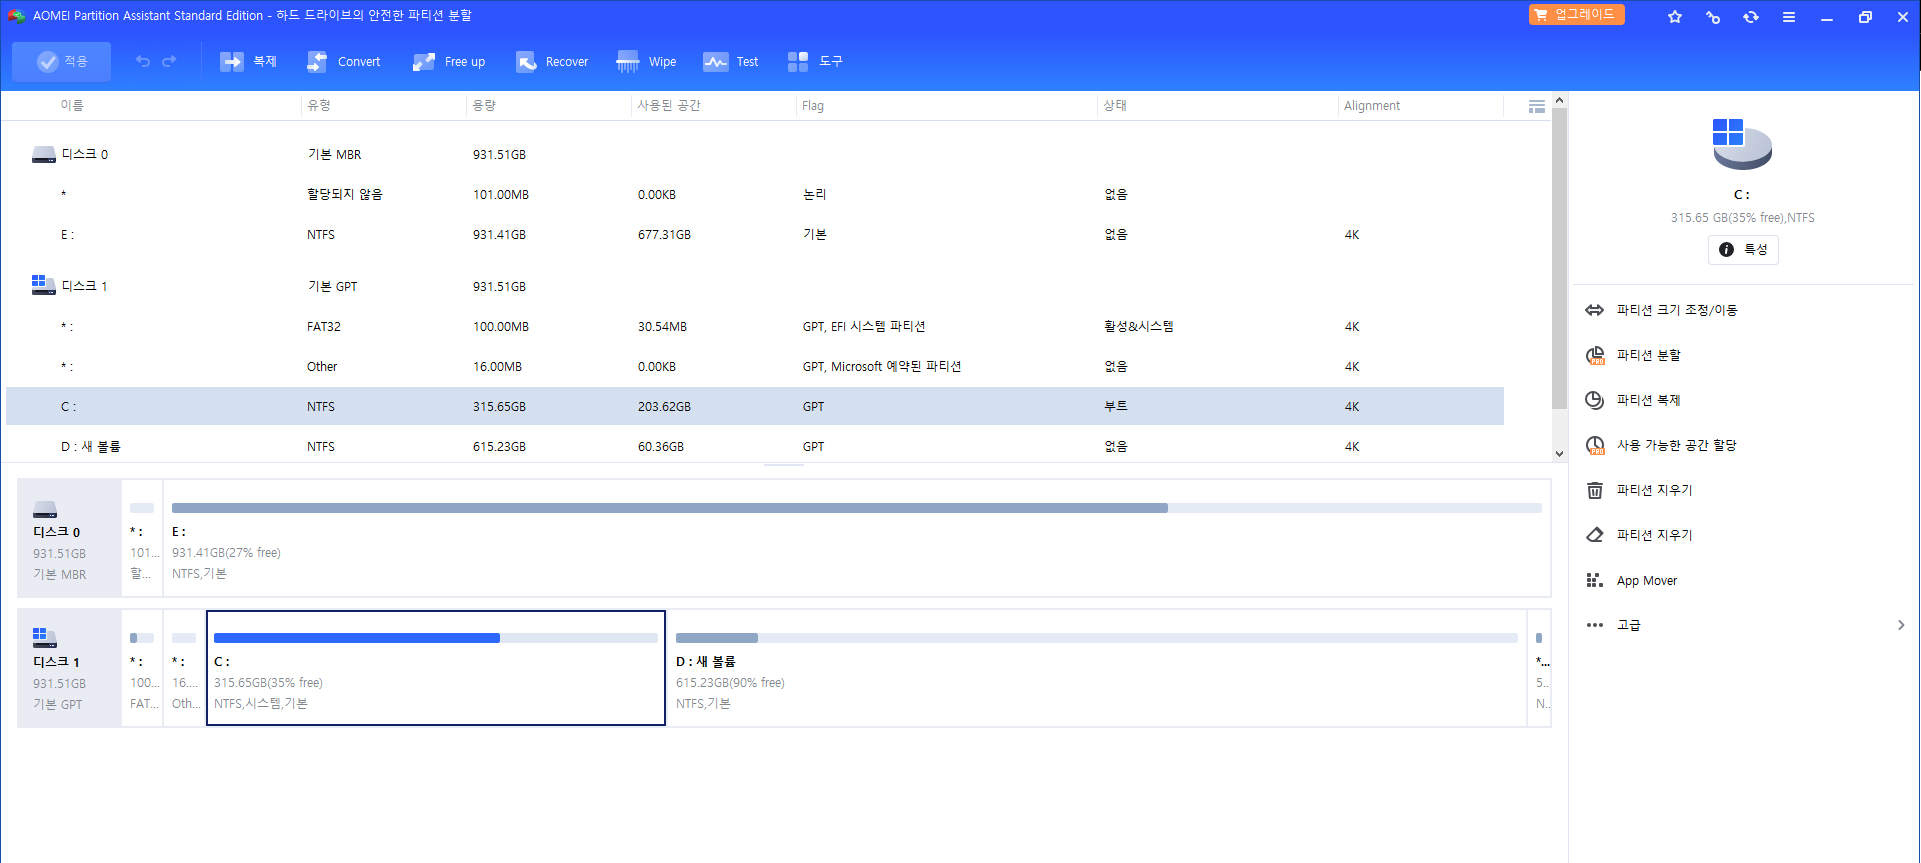Click the 디스크 0 block in disk map

[x=69, y=538]
